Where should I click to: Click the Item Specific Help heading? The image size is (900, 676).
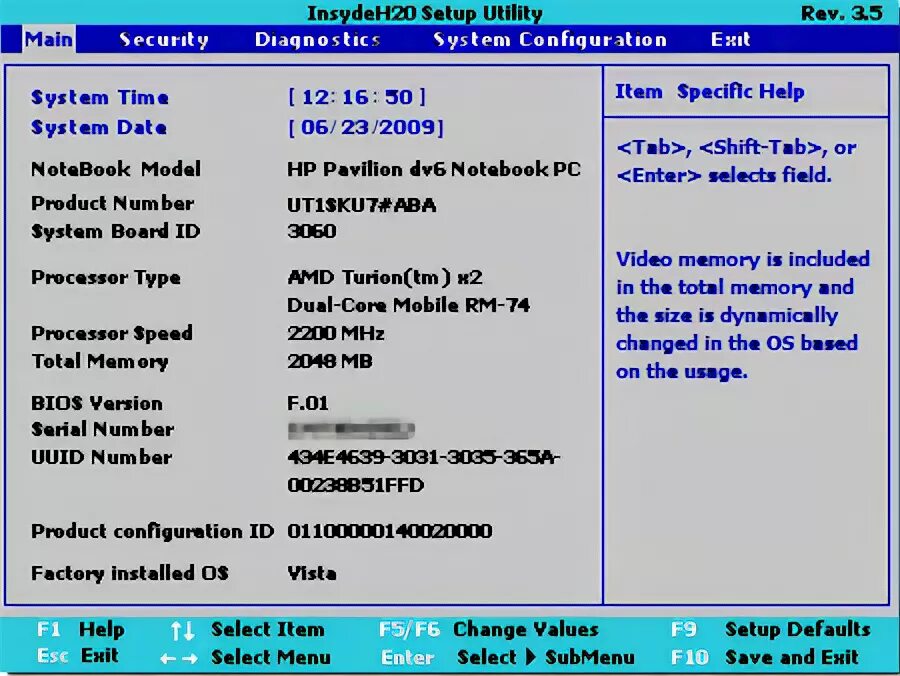coord(710,91)
